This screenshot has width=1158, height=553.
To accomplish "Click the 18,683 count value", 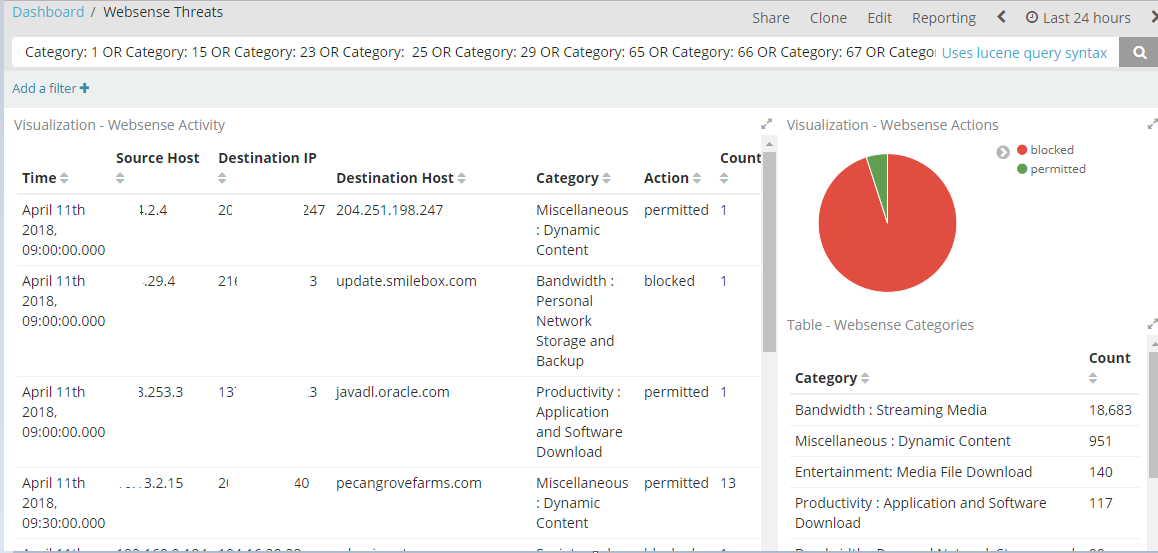I will (x=1110, y=410).
